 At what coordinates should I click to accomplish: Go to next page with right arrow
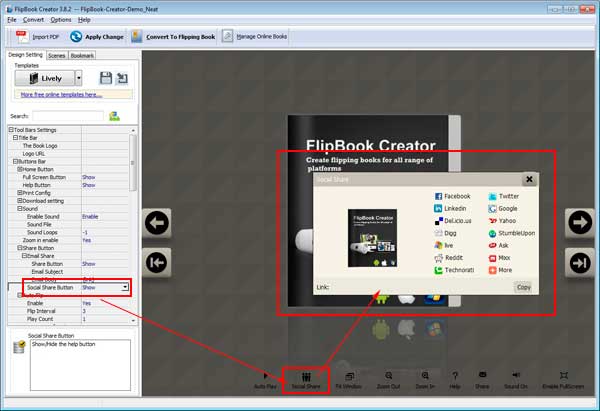[x=580, y=223]
